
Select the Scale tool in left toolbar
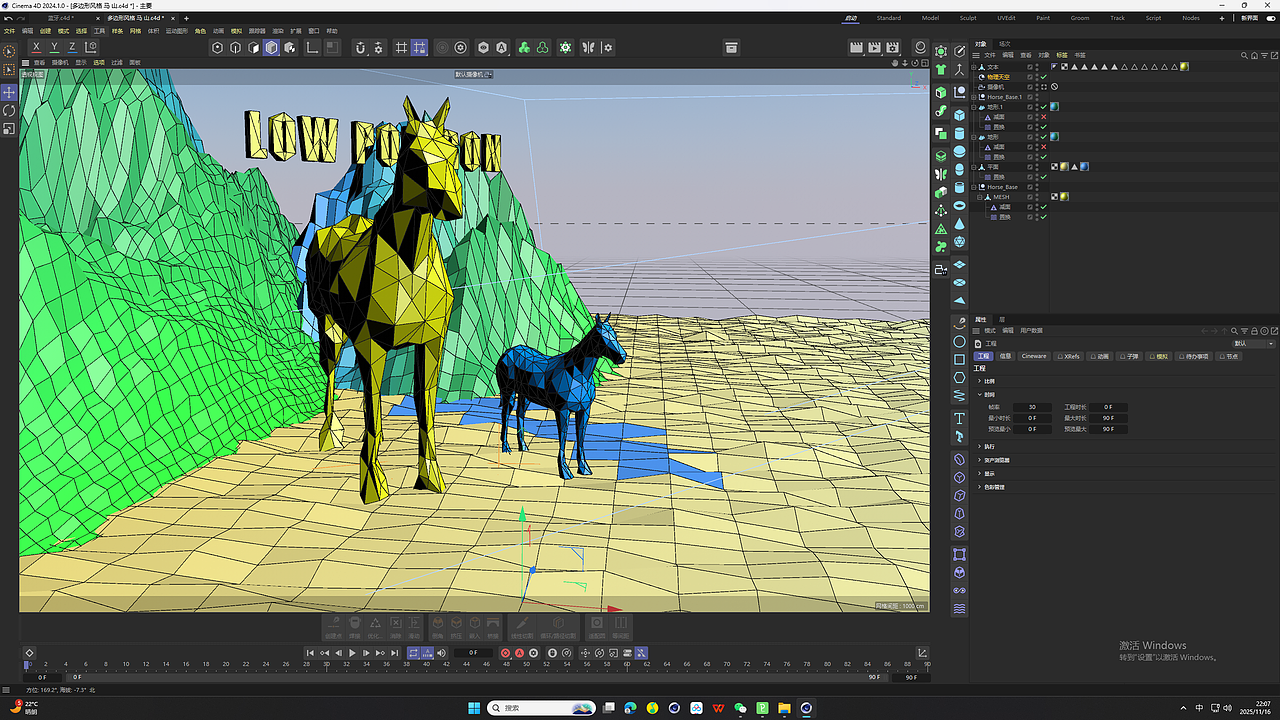pos(10,128)
